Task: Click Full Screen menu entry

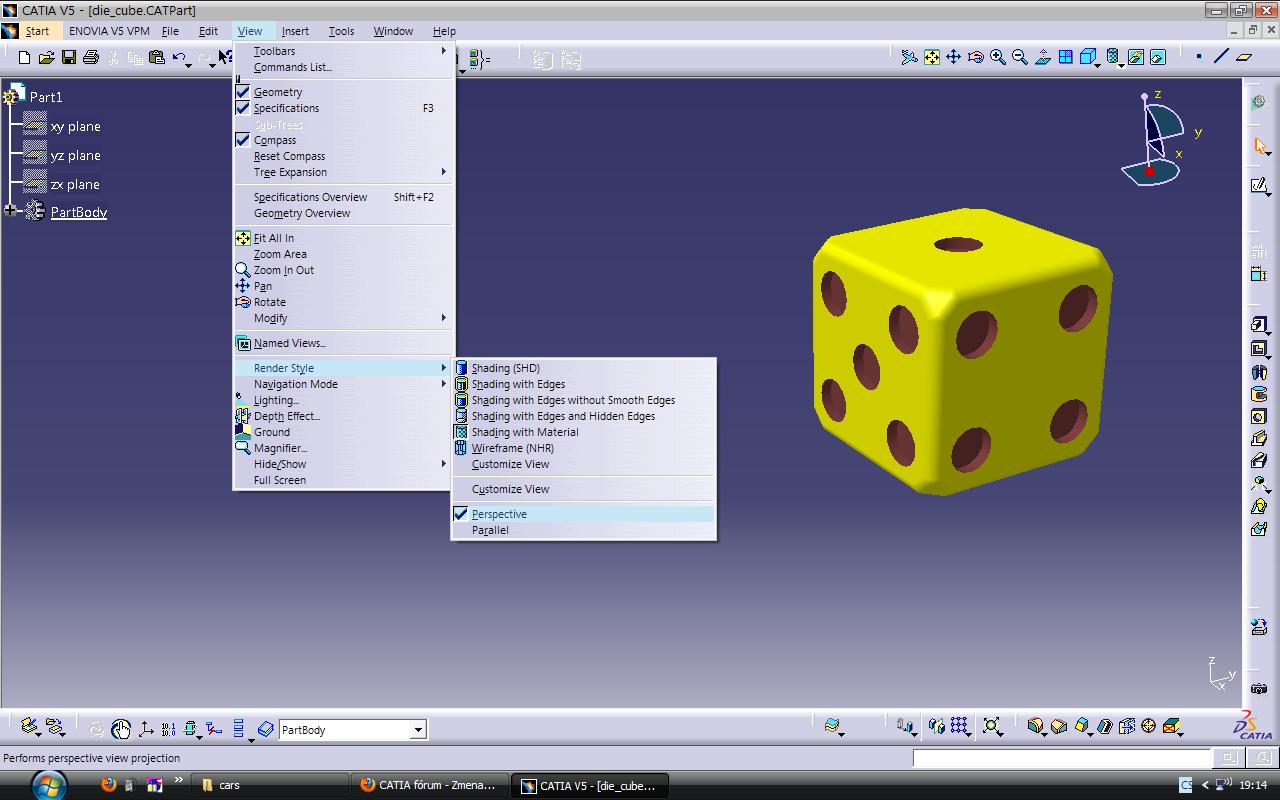Action: pyautogui.click(x=344, y=480)
